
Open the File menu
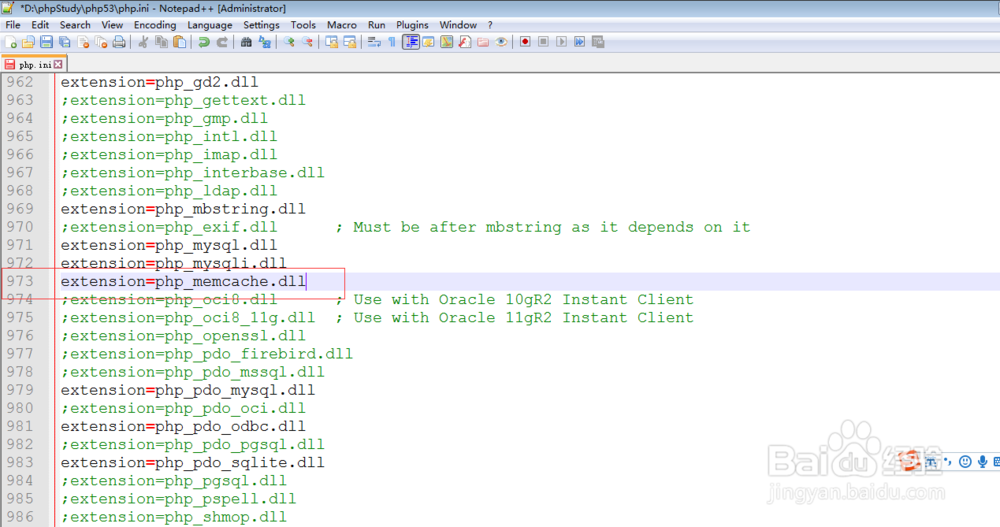tap(13, 25)
